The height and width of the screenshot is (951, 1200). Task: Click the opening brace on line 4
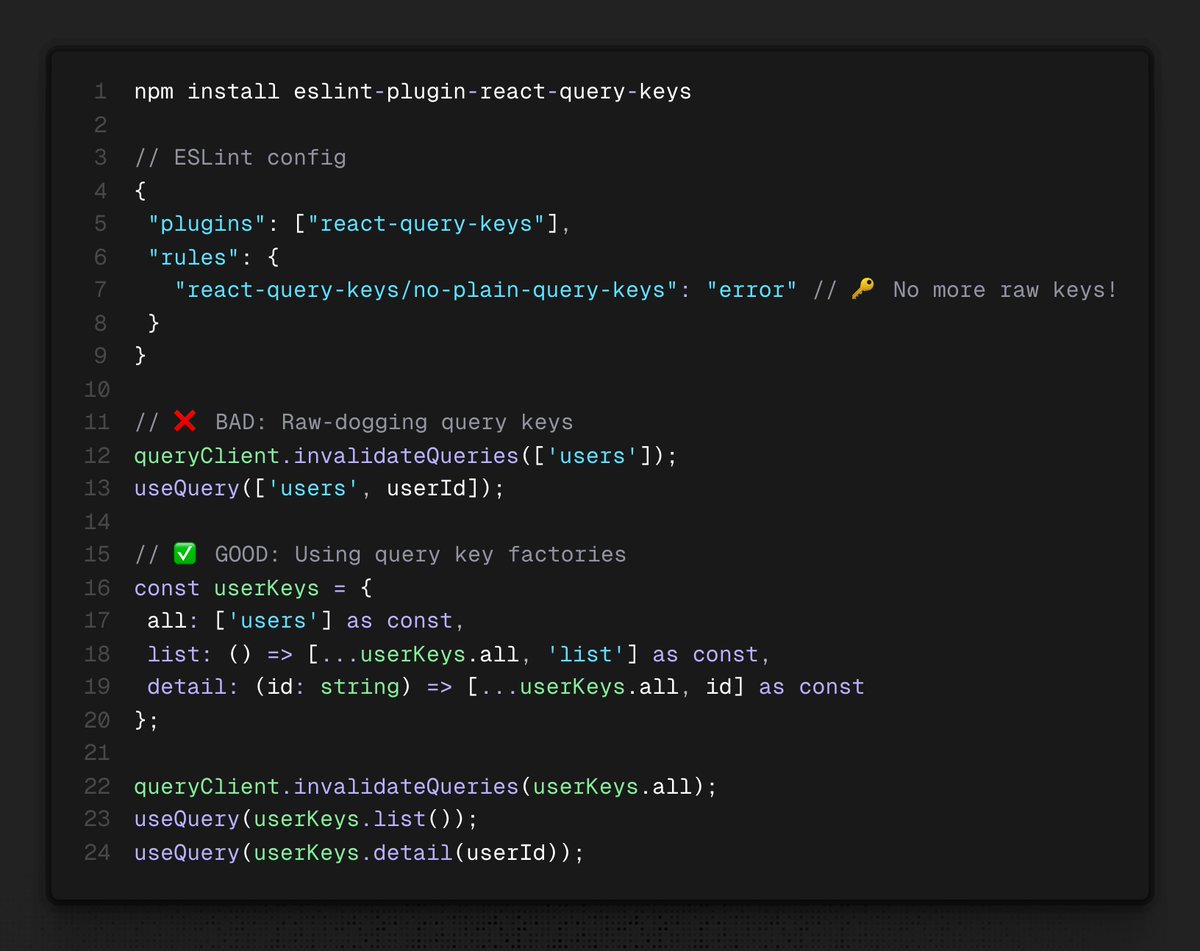(x=140, y=191)
